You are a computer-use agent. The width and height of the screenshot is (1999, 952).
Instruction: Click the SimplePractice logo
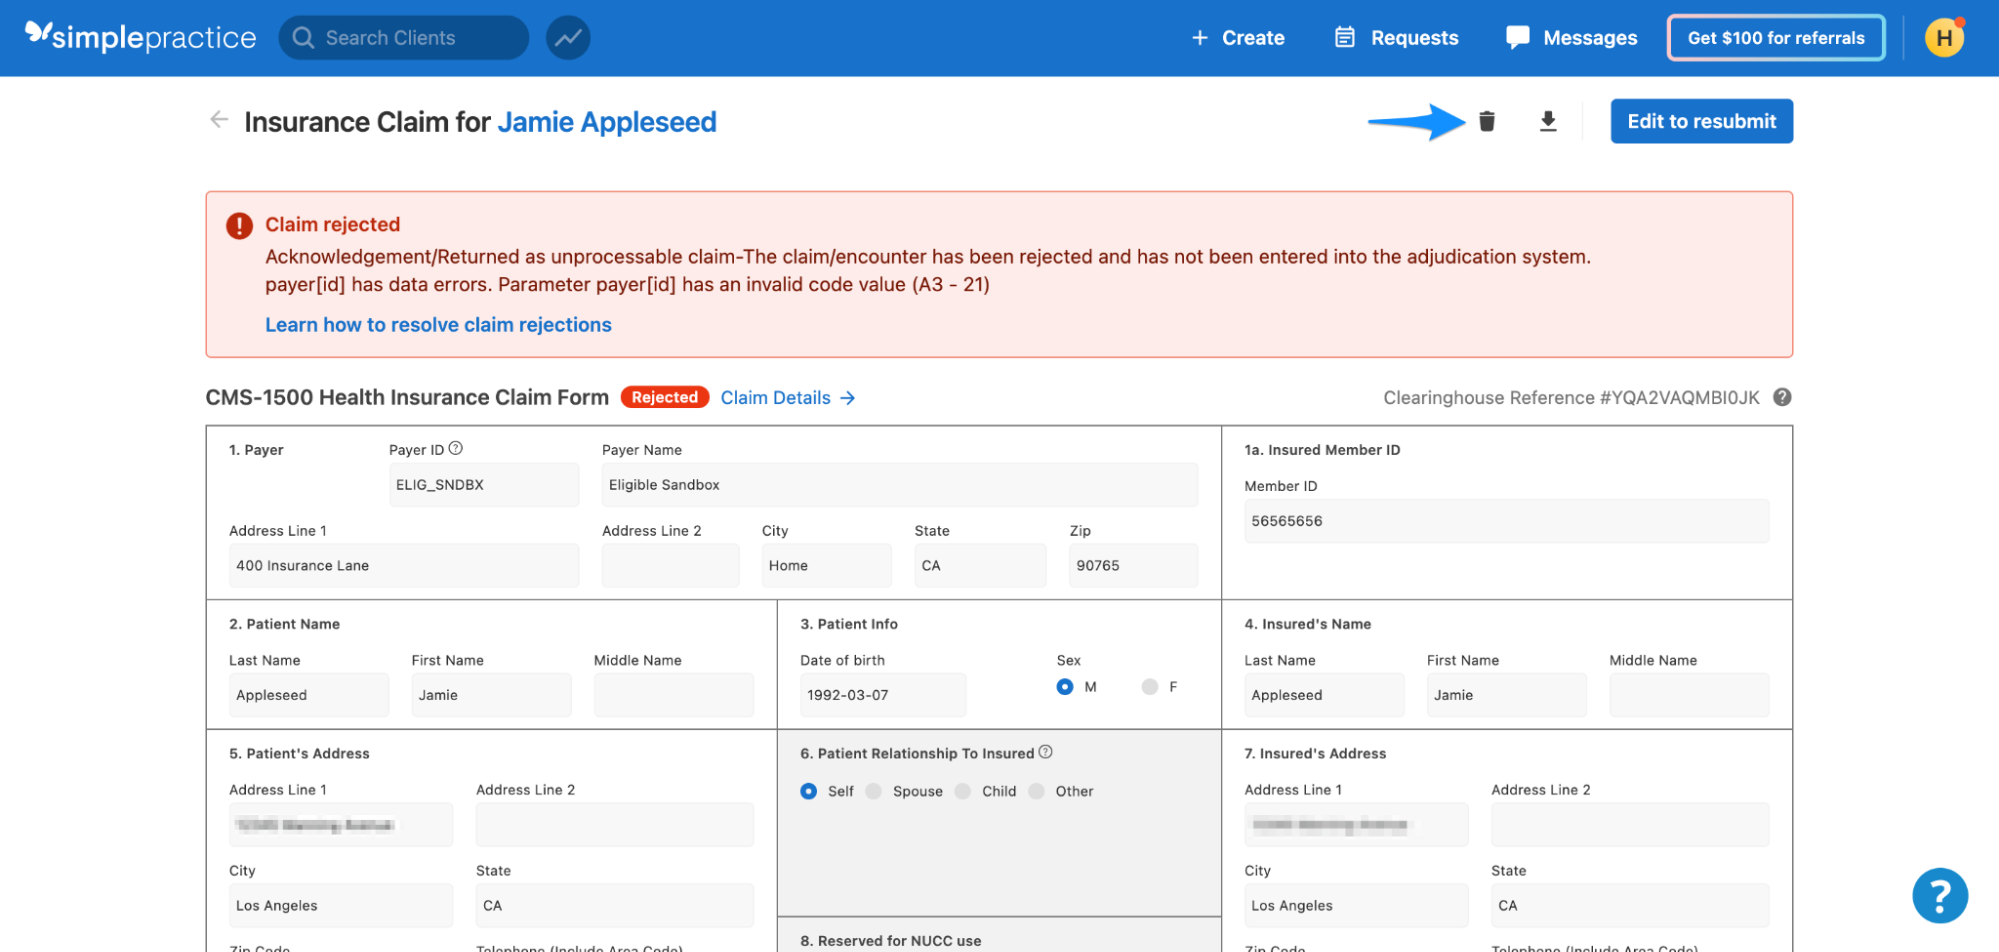click(140, 37)
